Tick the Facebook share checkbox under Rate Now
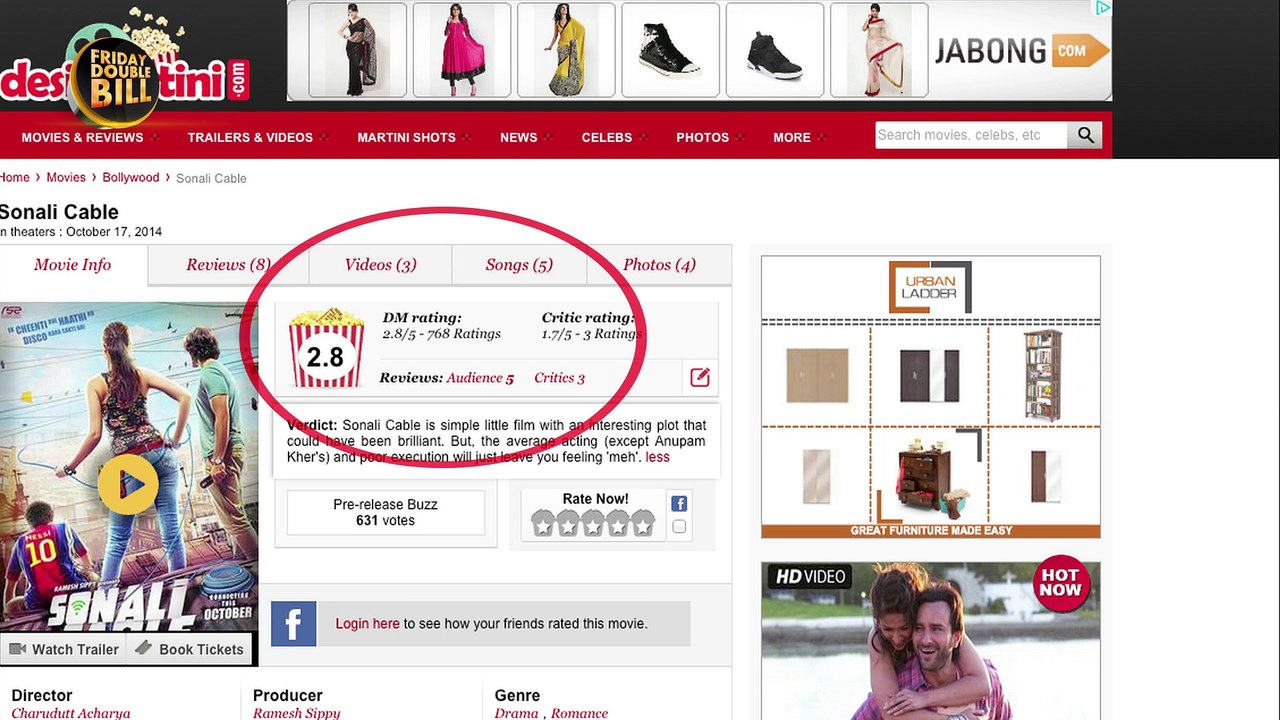This screenshot has width=1280, height=720. pyautogui.click(x=679, y=527)
